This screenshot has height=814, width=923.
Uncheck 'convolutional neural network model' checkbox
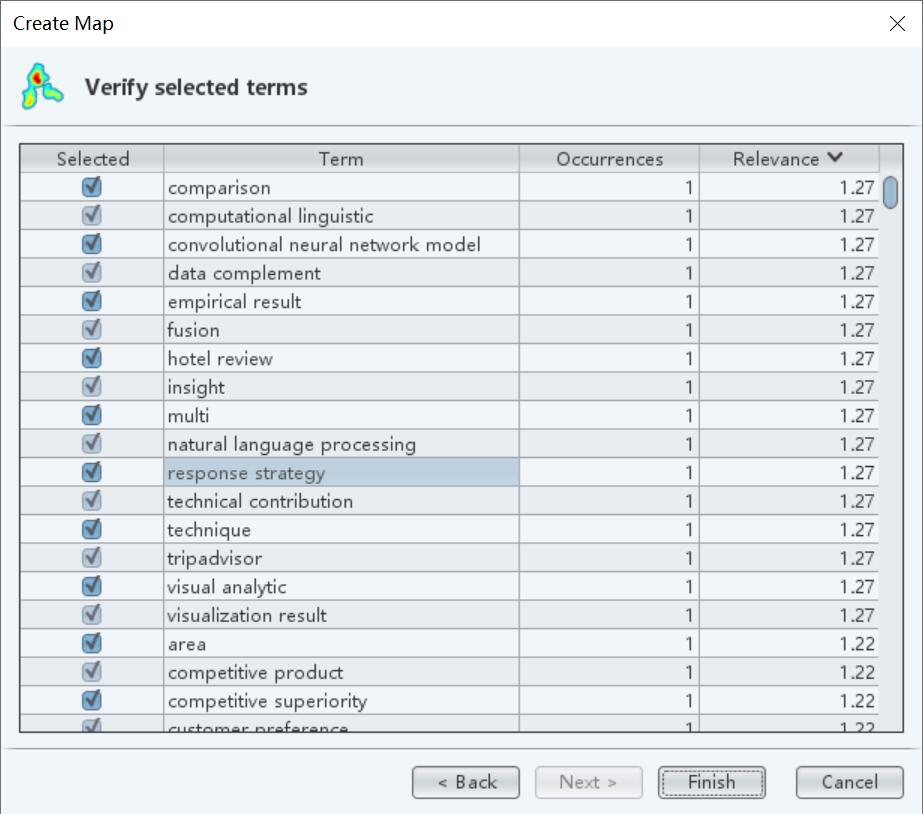tap(92, 244)
